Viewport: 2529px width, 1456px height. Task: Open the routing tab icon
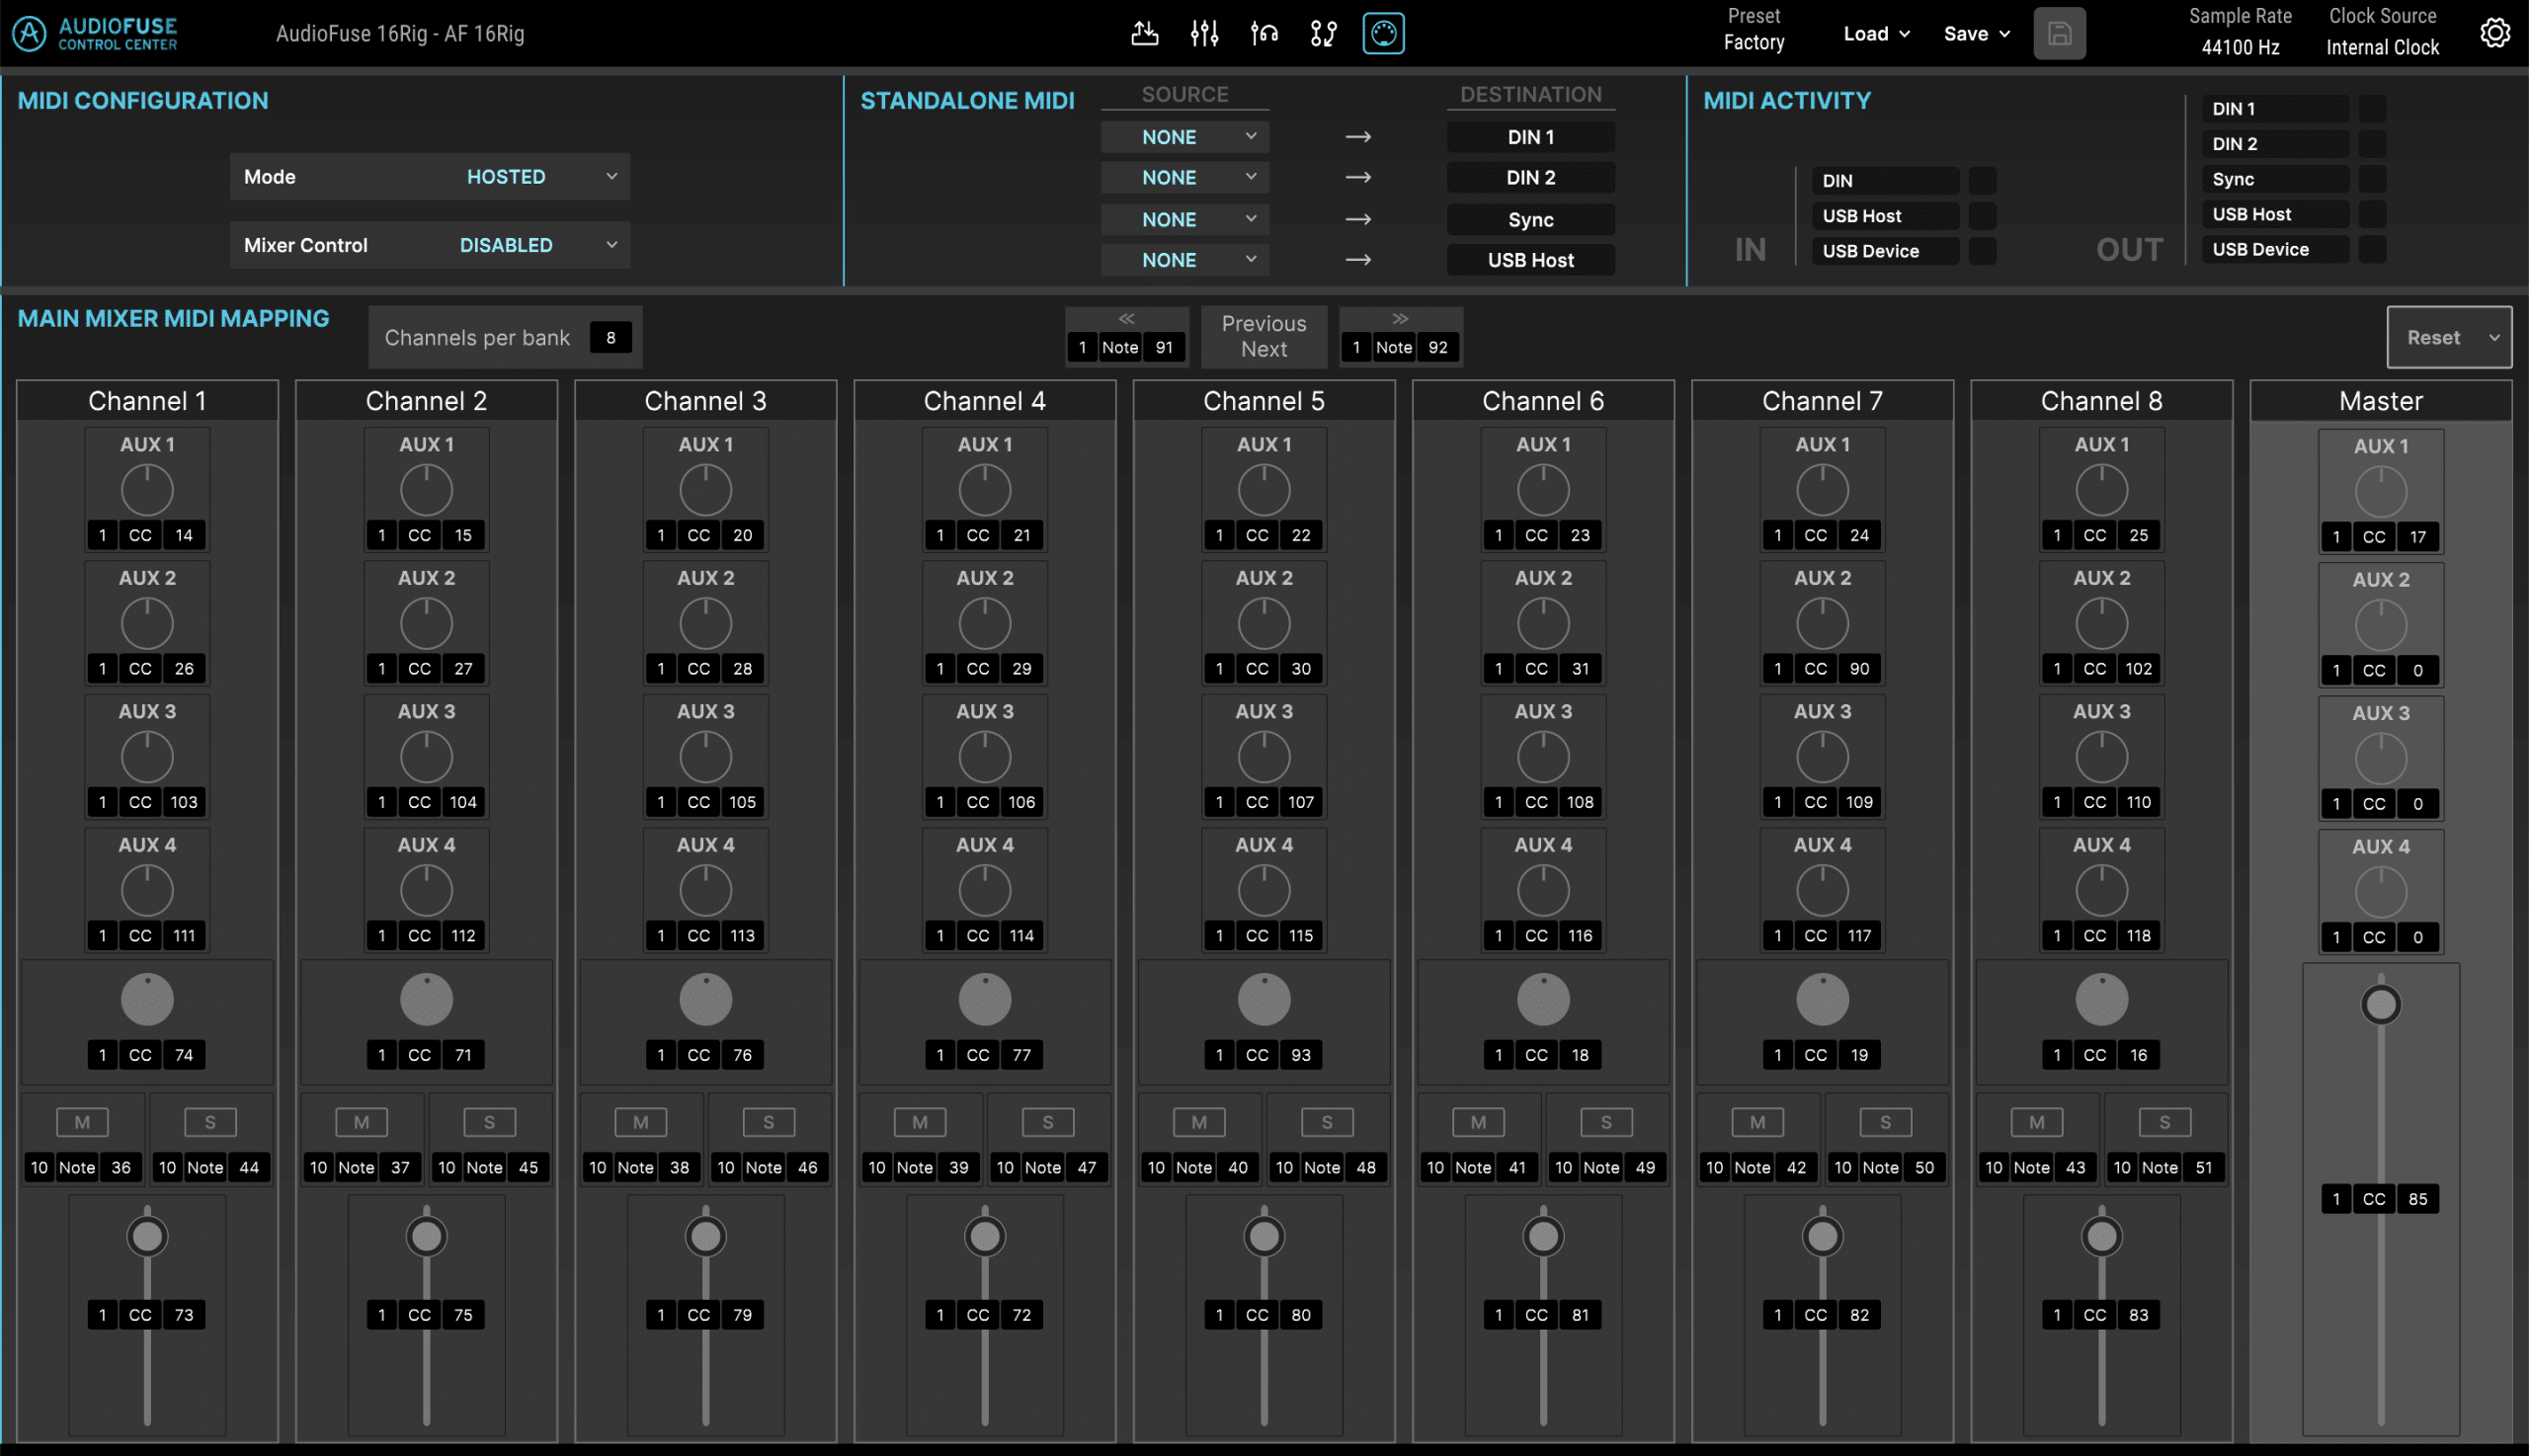click(x=1323, y=33)
